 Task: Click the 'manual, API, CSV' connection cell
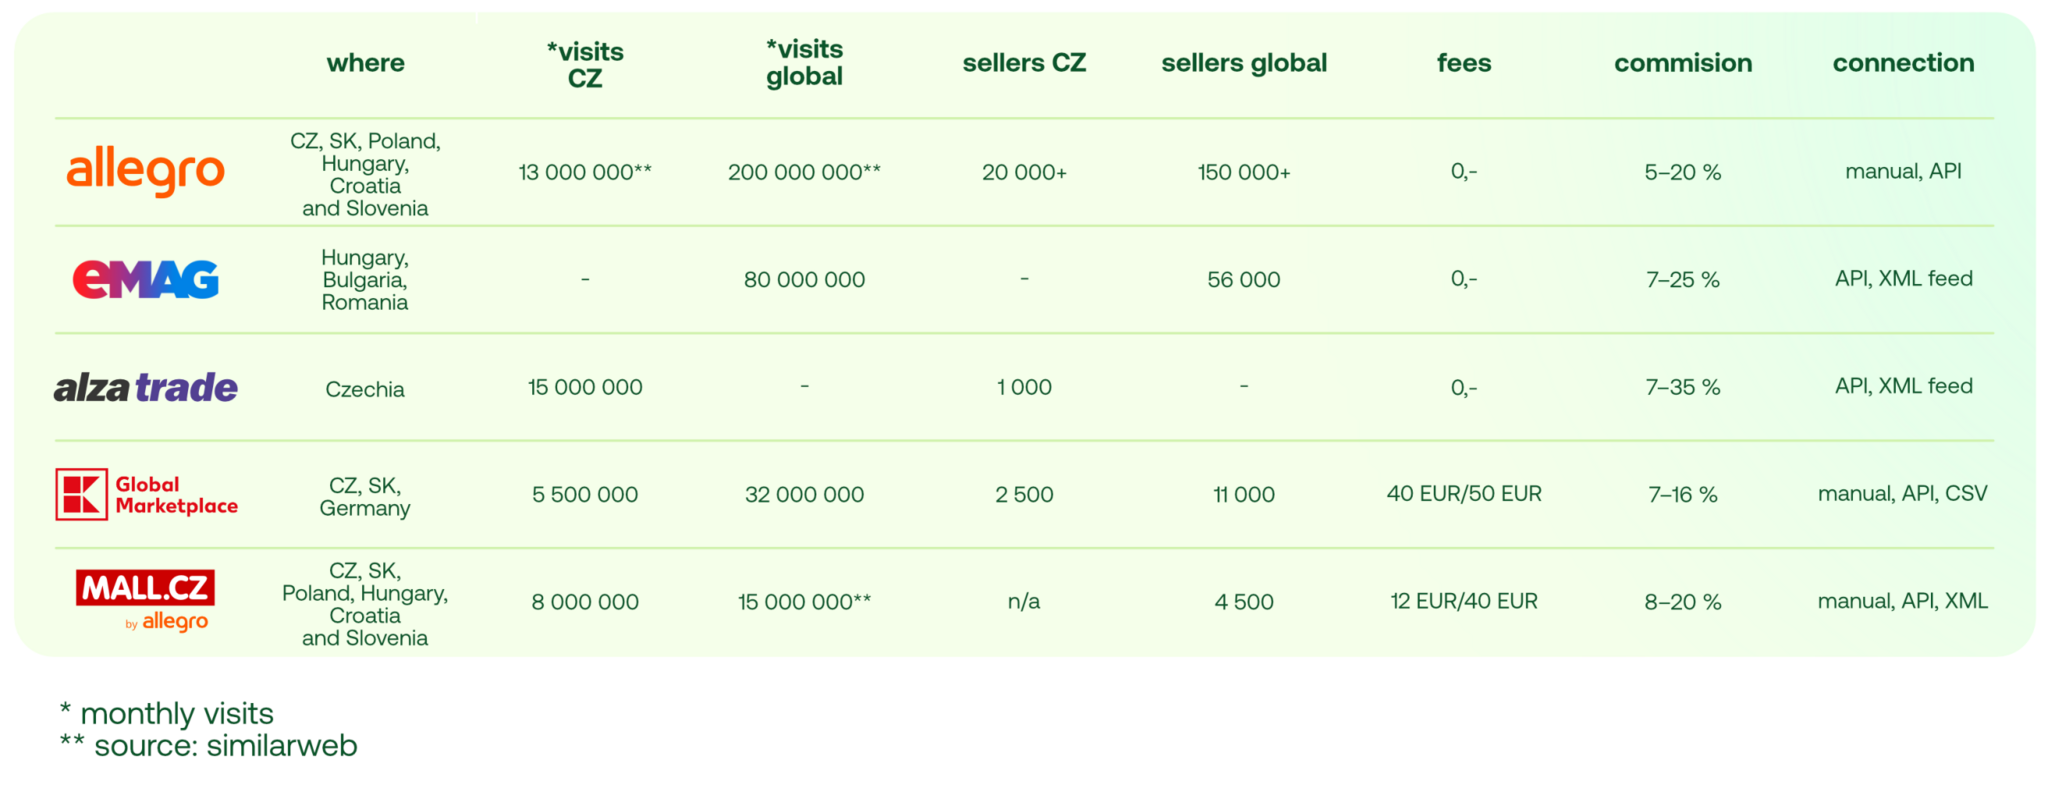click(1902, 494)
